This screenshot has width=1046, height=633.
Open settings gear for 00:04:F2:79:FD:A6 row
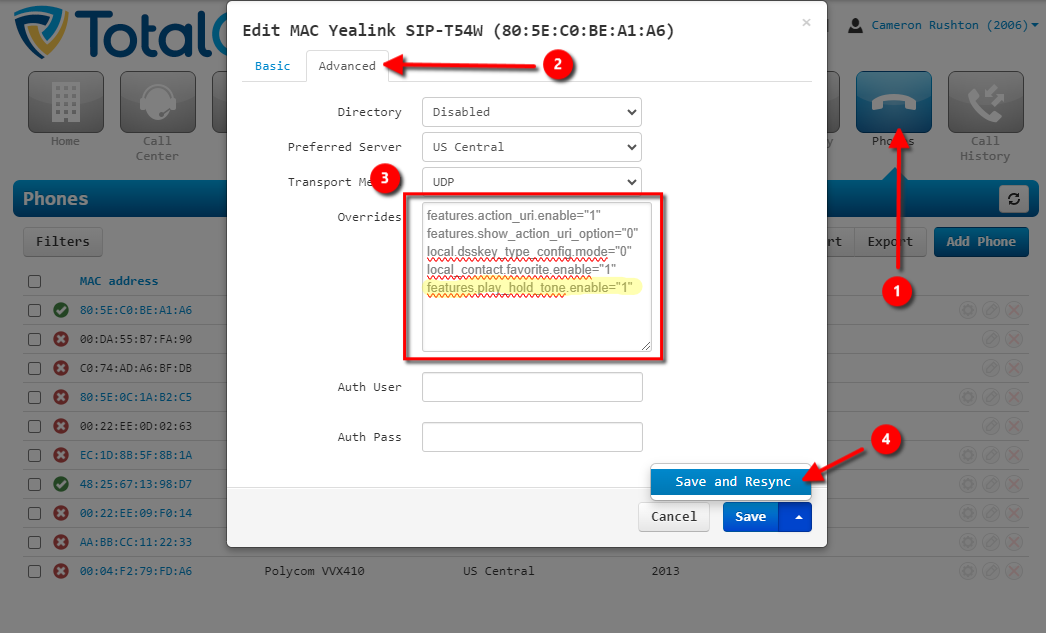pyautogui.click(x=968, y=571)
